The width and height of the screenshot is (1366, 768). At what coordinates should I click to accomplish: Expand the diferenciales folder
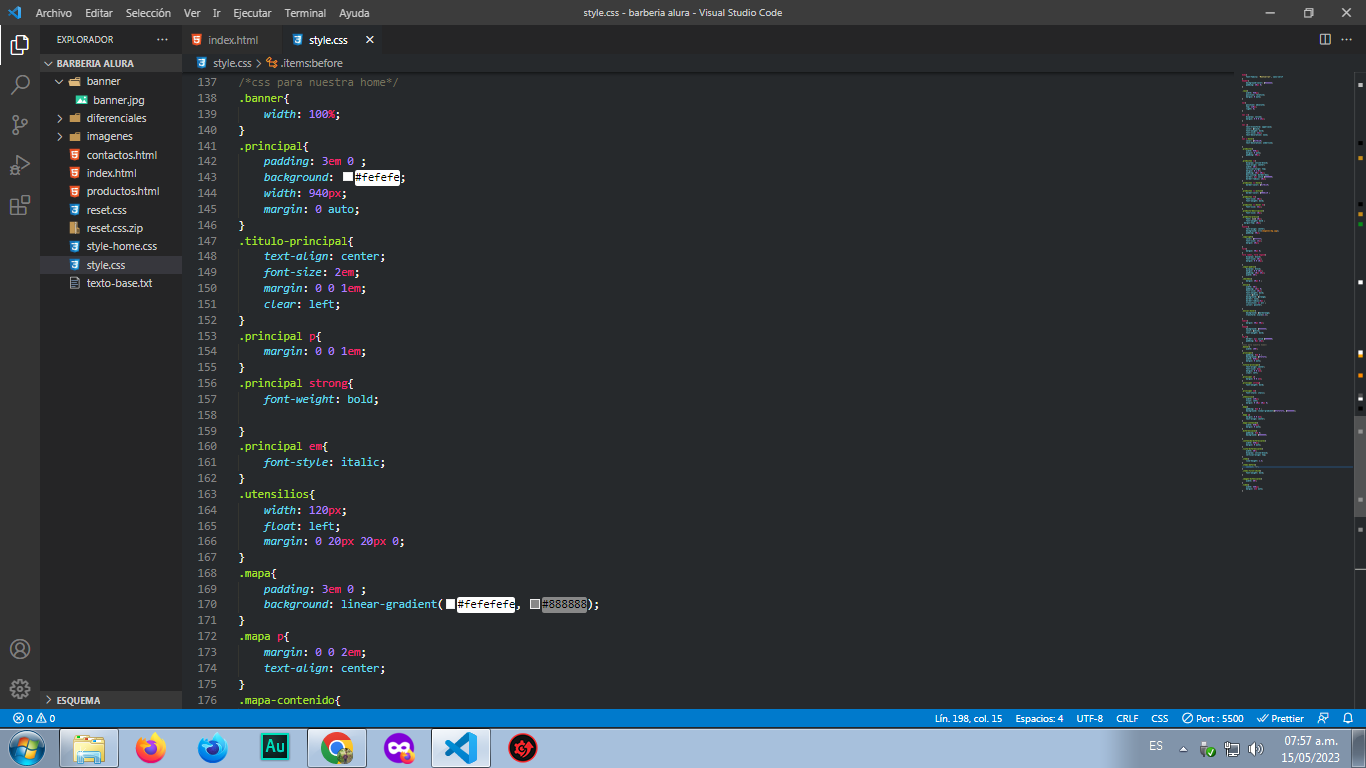coord(111,118)
